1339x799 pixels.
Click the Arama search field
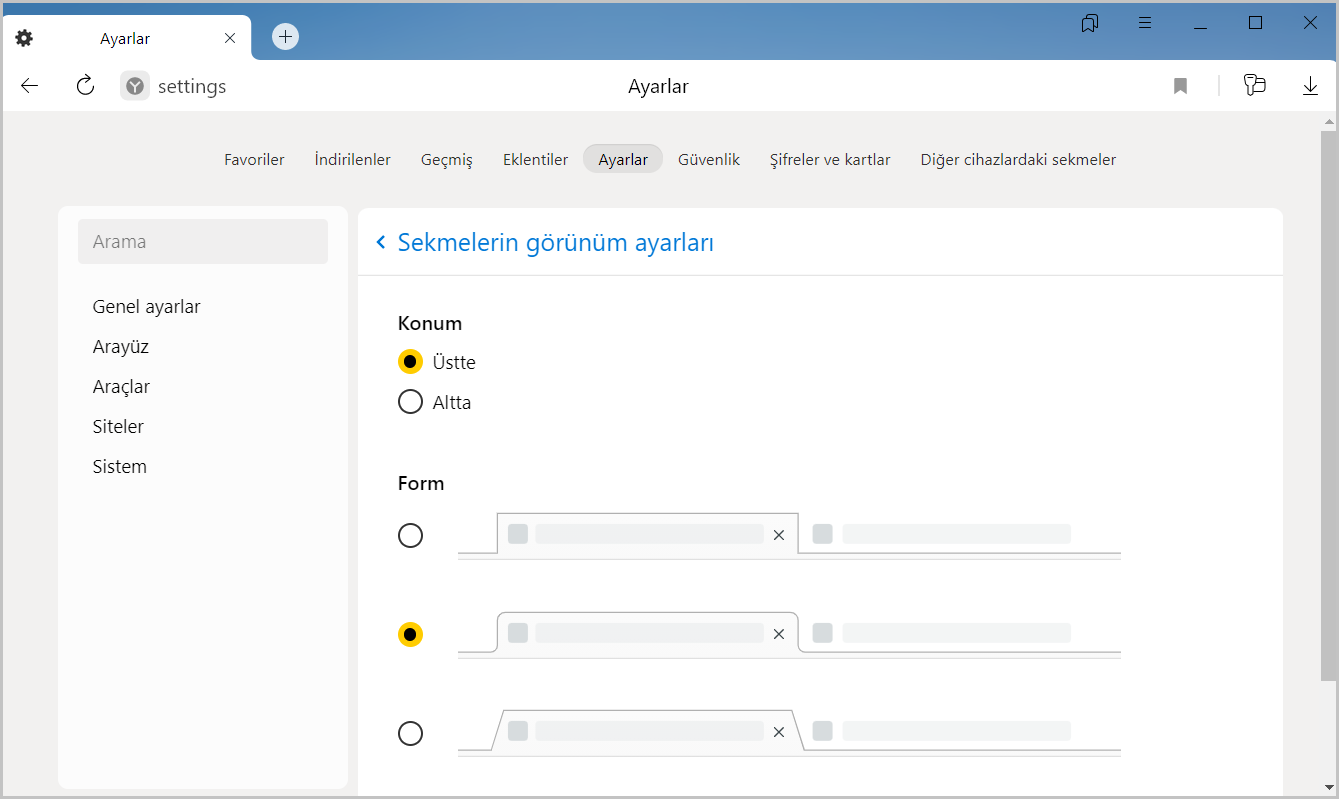203,242
